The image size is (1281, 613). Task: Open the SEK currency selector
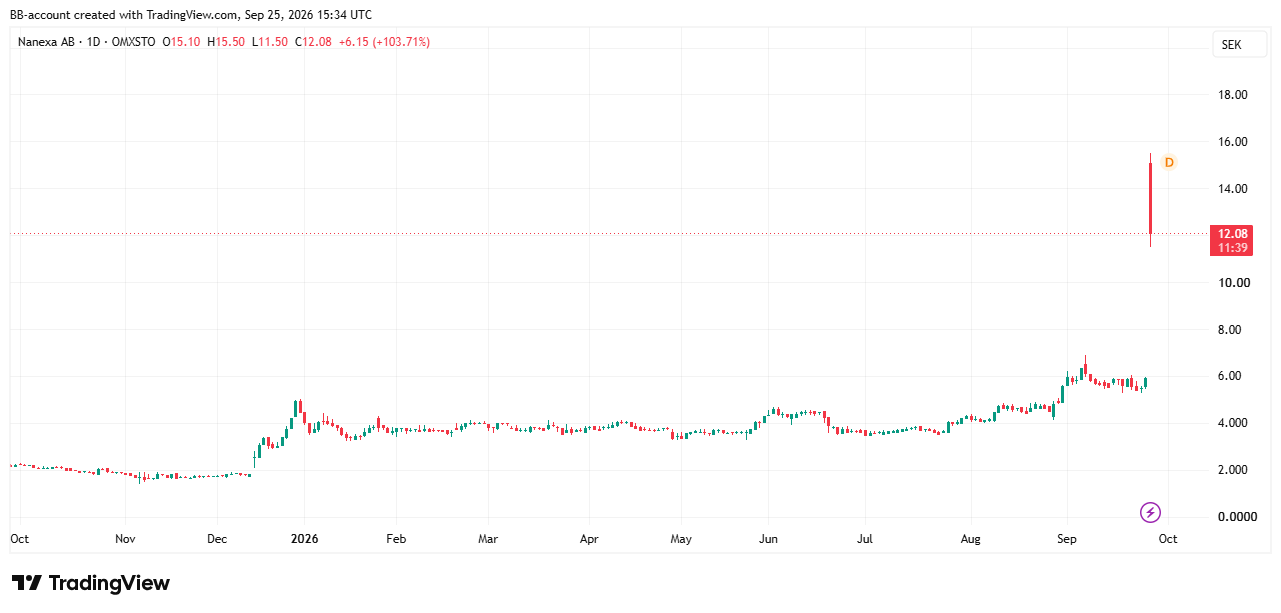click(1231, 45)
